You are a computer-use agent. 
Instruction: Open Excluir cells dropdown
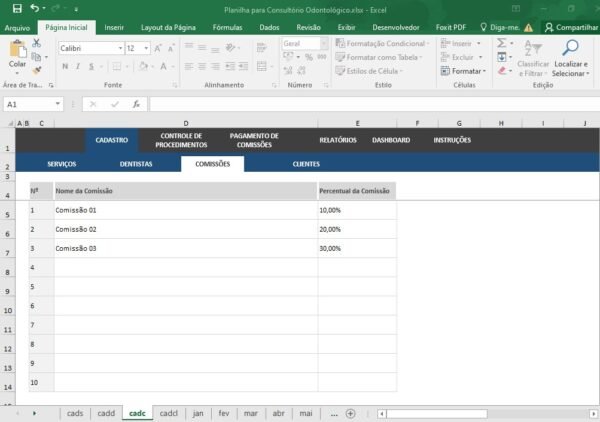(x=461, y=57)
